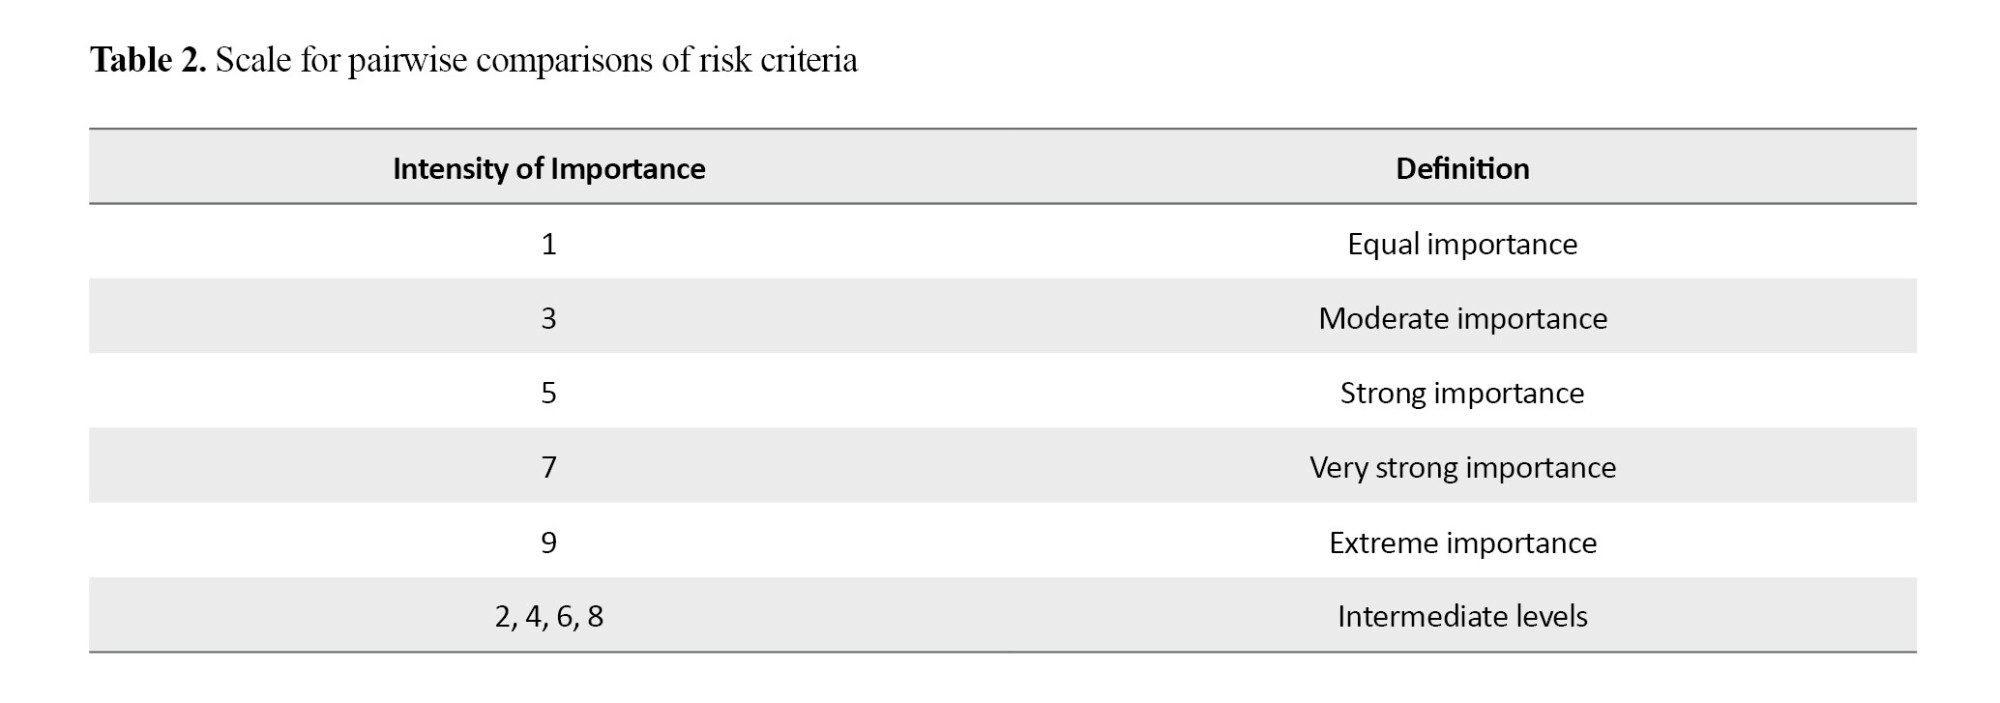This screenshot has width=2000, height=703.
Task: Click the 'Extreme importance' definition cell
Action: point(1462,542)
